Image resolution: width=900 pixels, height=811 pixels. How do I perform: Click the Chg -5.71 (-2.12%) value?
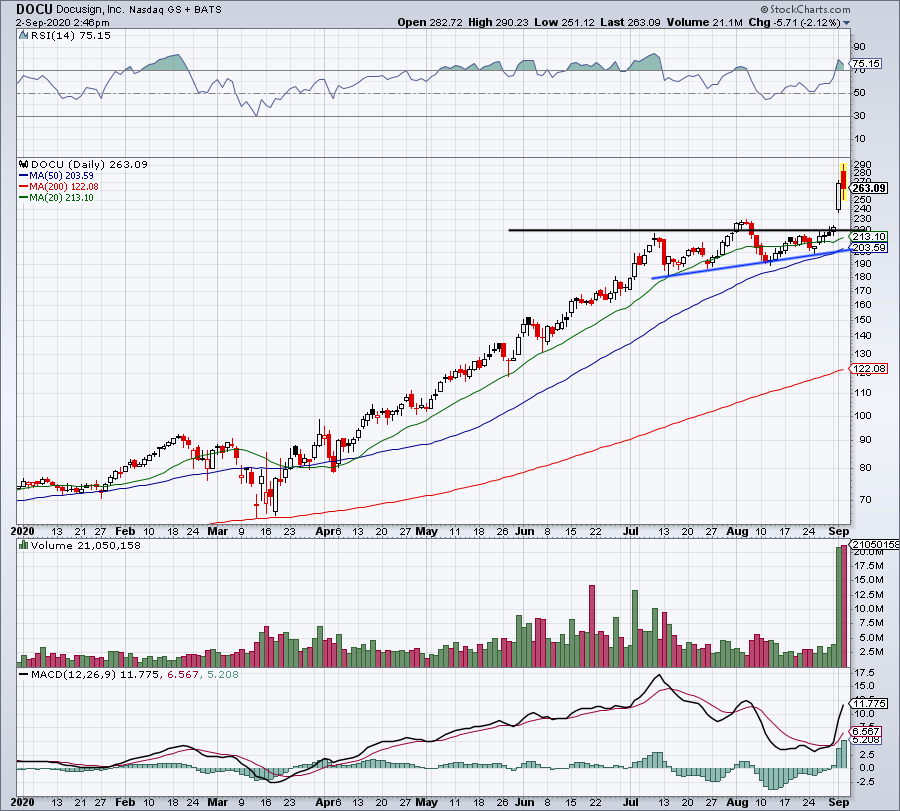[794, 22]
